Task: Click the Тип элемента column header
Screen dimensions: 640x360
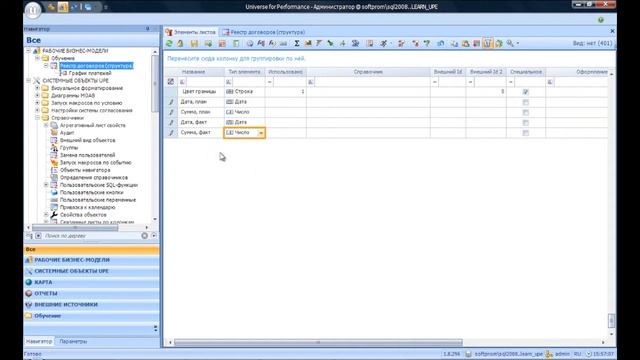Action: tap(244, 72)
